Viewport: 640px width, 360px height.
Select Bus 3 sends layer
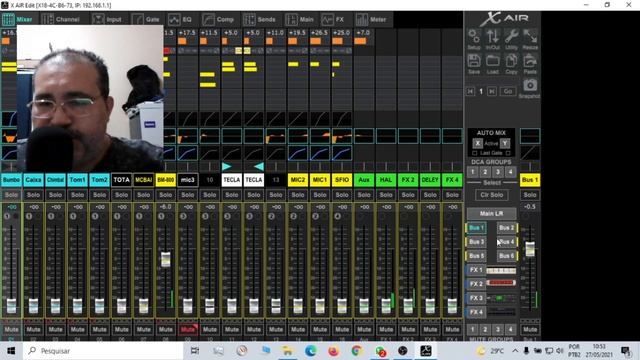tap(476, 242)
